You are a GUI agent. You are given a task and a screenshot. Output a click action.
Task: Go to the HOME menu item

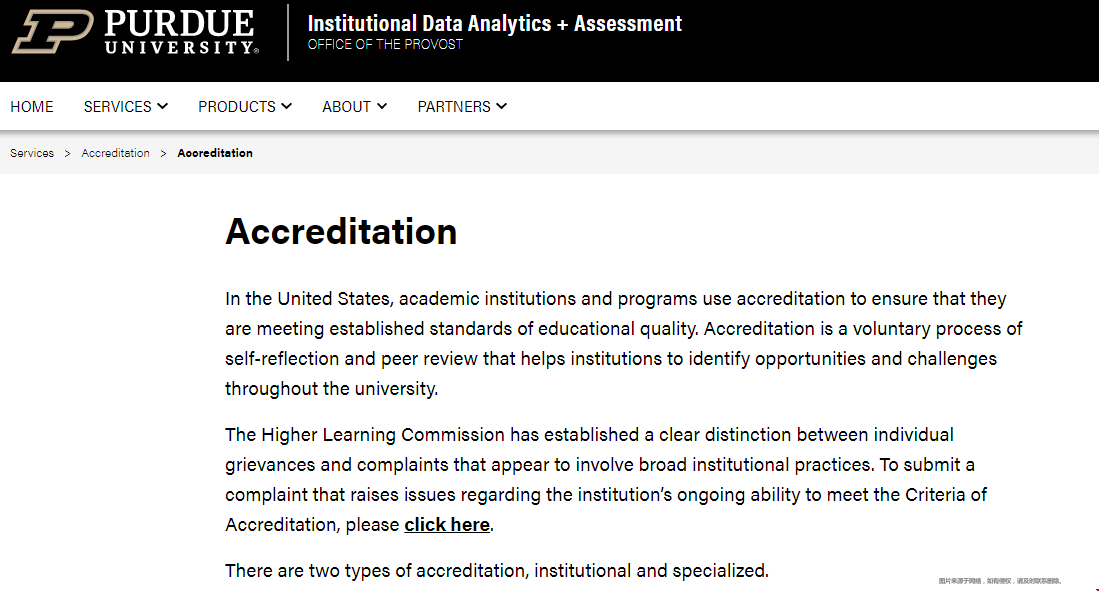(32, 107)
